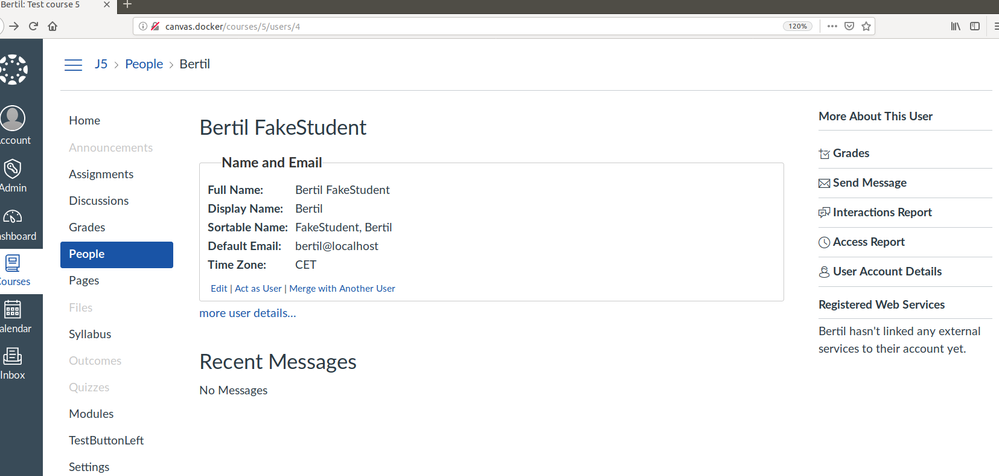Click the 120% zoom level indicator
This screenshot has height=476, width=999.
click(x=798, y=26)
